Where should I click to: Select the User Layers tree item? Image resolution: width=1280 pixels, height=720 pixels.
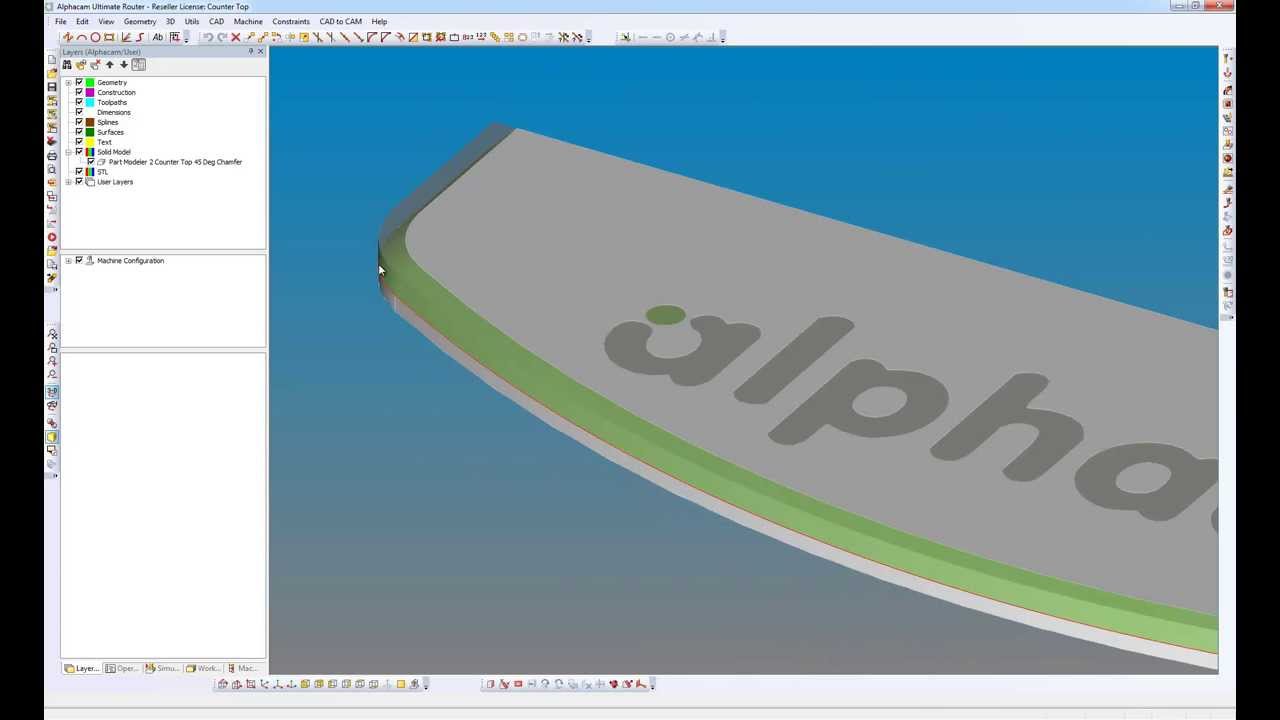tap(115, 182)
